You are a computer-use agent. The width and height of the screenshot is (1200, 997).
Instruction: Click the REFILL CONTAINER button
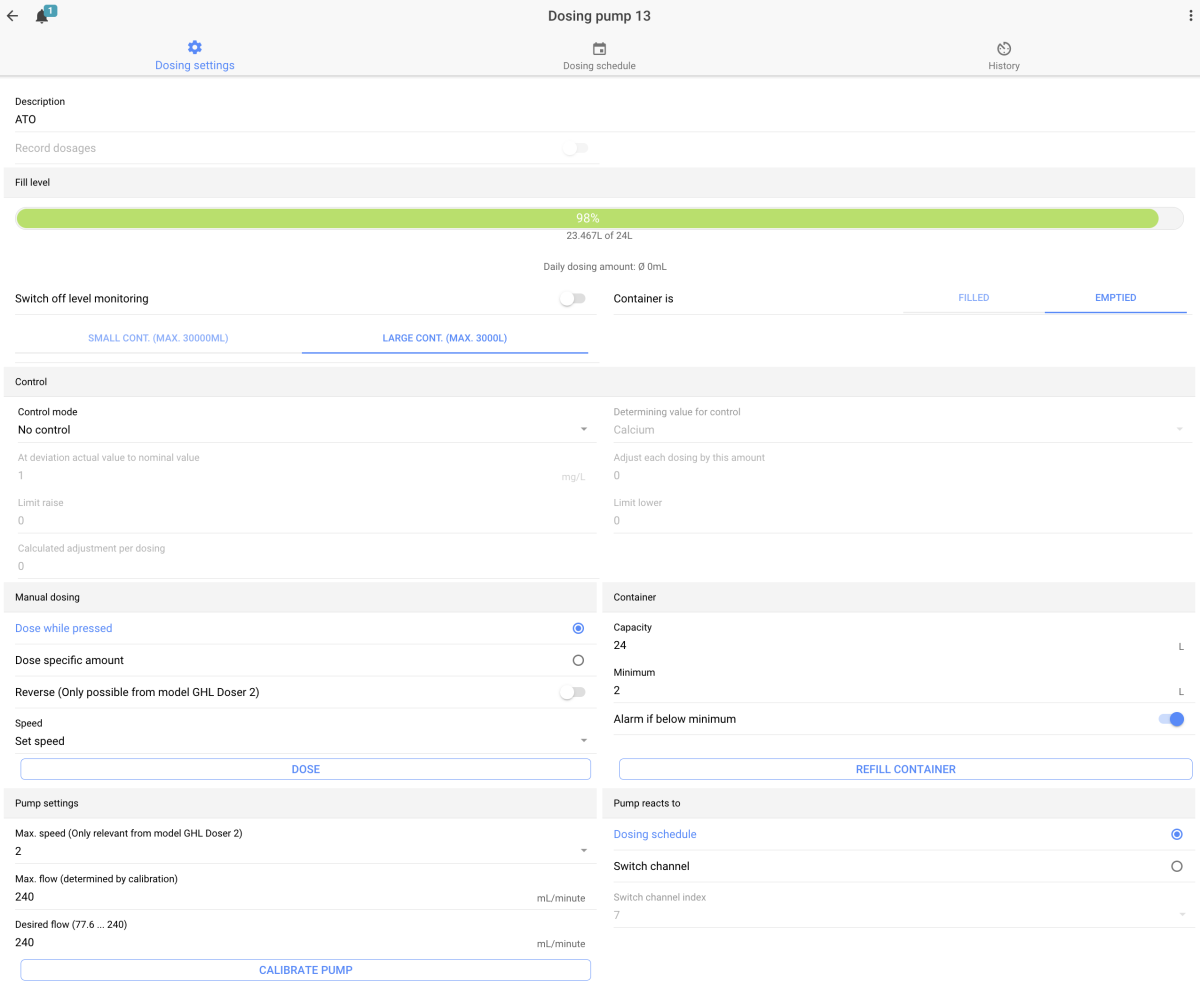coord(906,769)
